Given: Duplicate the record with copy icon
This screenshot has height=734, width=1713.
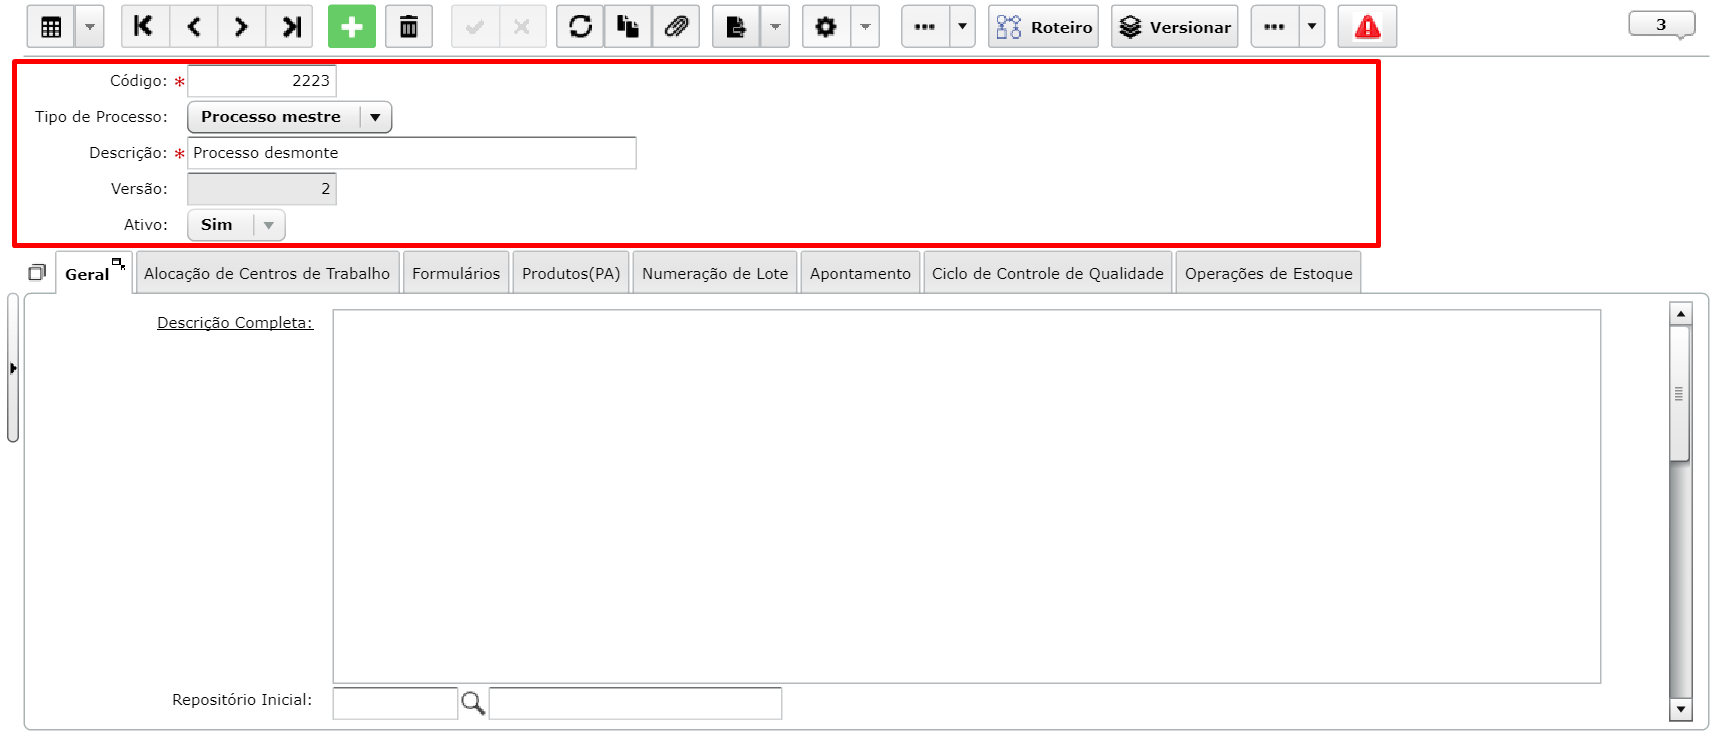Looking at the screenshot, I should point(628,27).
